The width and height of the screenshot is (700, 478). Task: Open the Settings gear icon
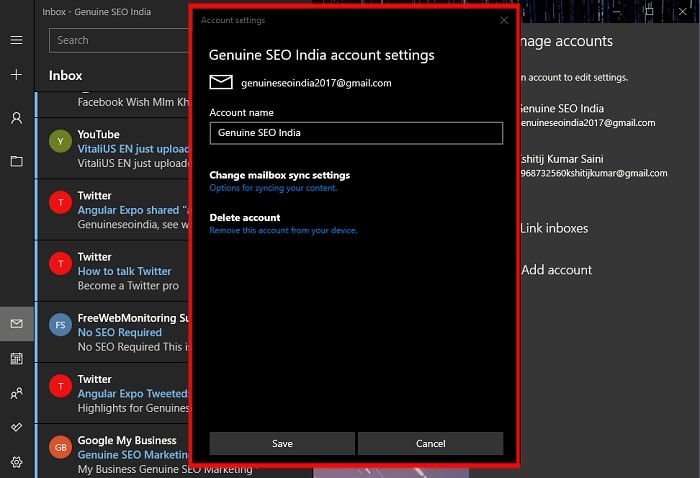[x=17, y=462]
